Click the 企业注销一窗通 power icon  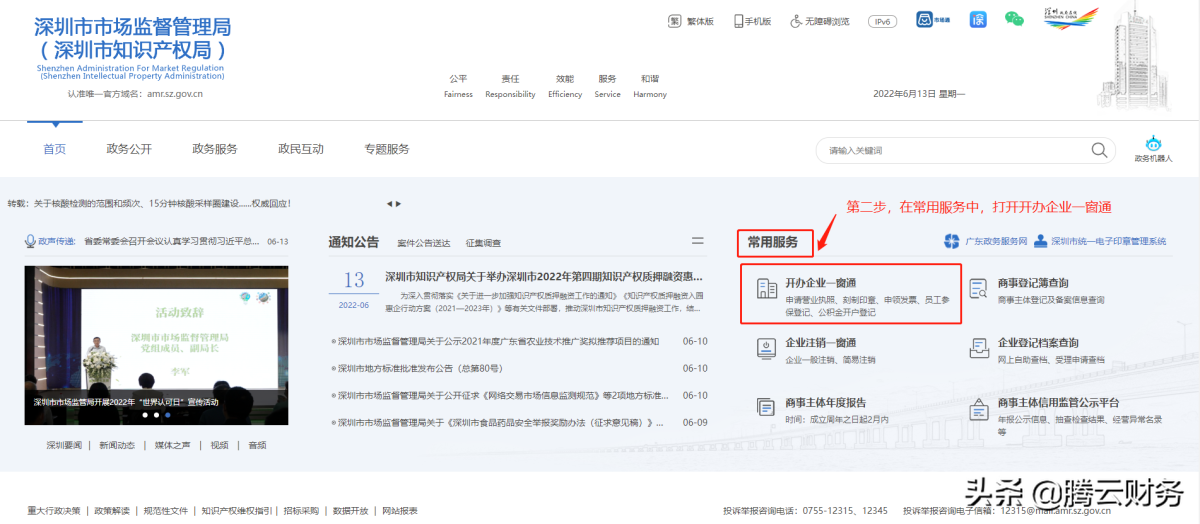[x=767, y=348]
